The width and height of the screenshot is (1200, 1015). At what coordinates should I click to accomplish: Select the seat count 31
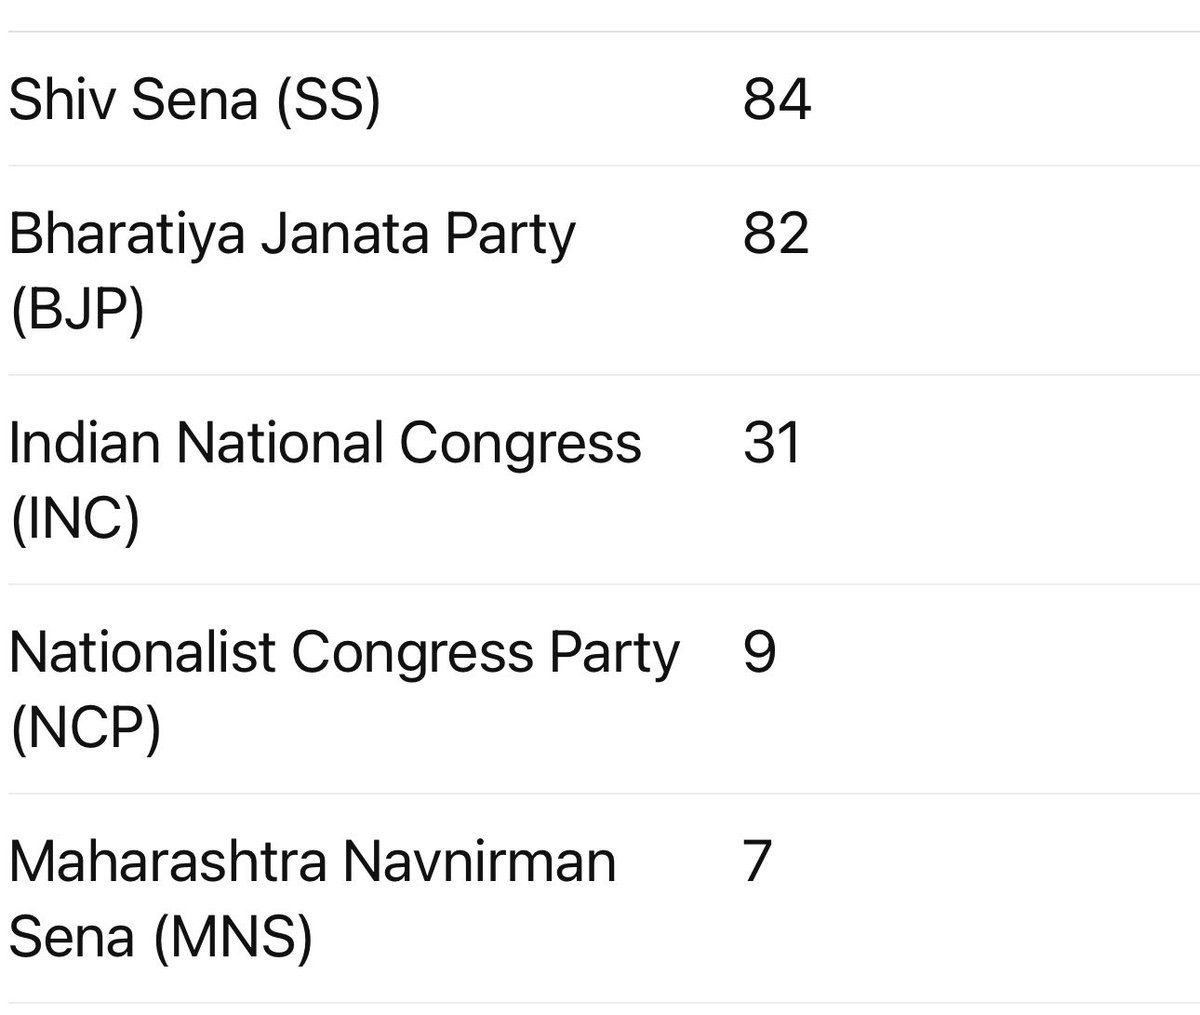click(771, 443)
